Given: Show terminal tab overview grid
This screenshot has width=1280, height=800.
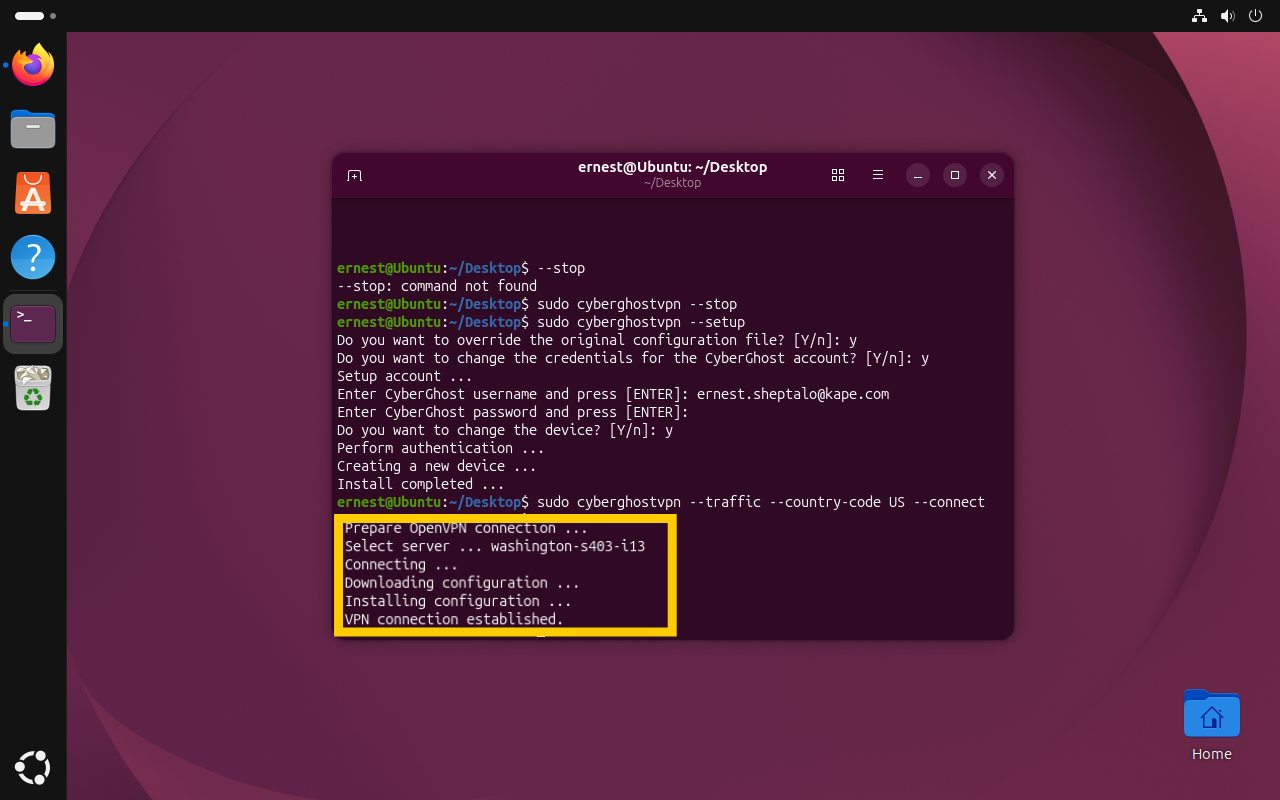Looking at the screenshot, I should [838, 175].
